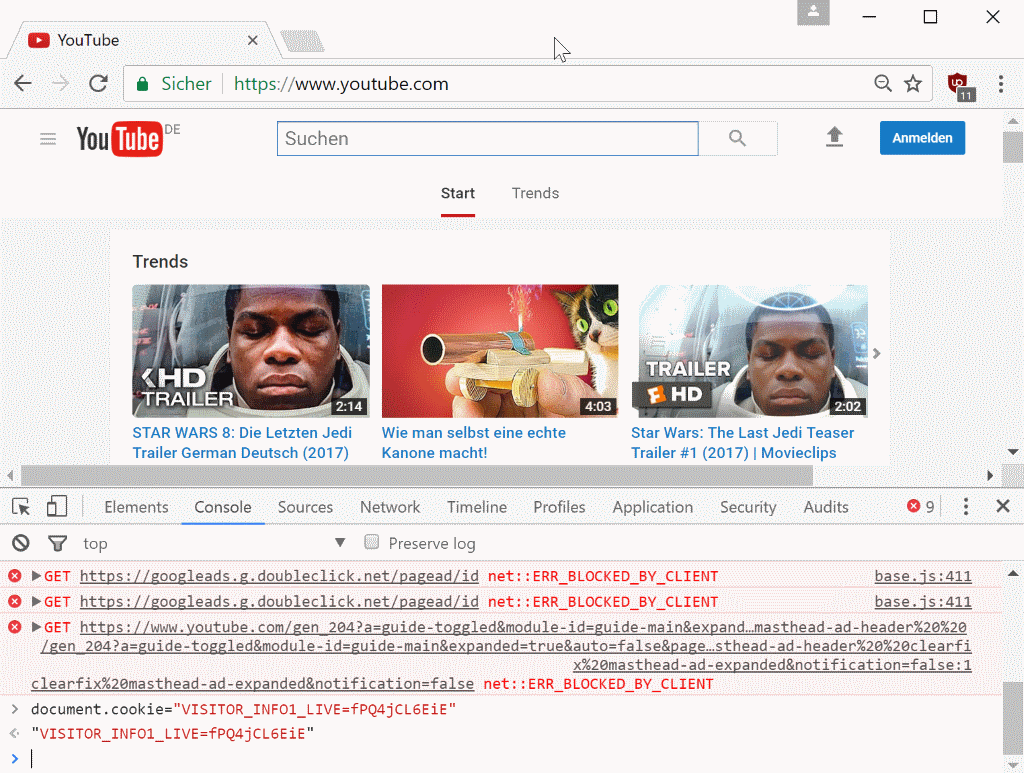The image size is (1024, 773).
Task: Open Star Wars The Last Jedi Teaser link
Action: coord(743,443)
